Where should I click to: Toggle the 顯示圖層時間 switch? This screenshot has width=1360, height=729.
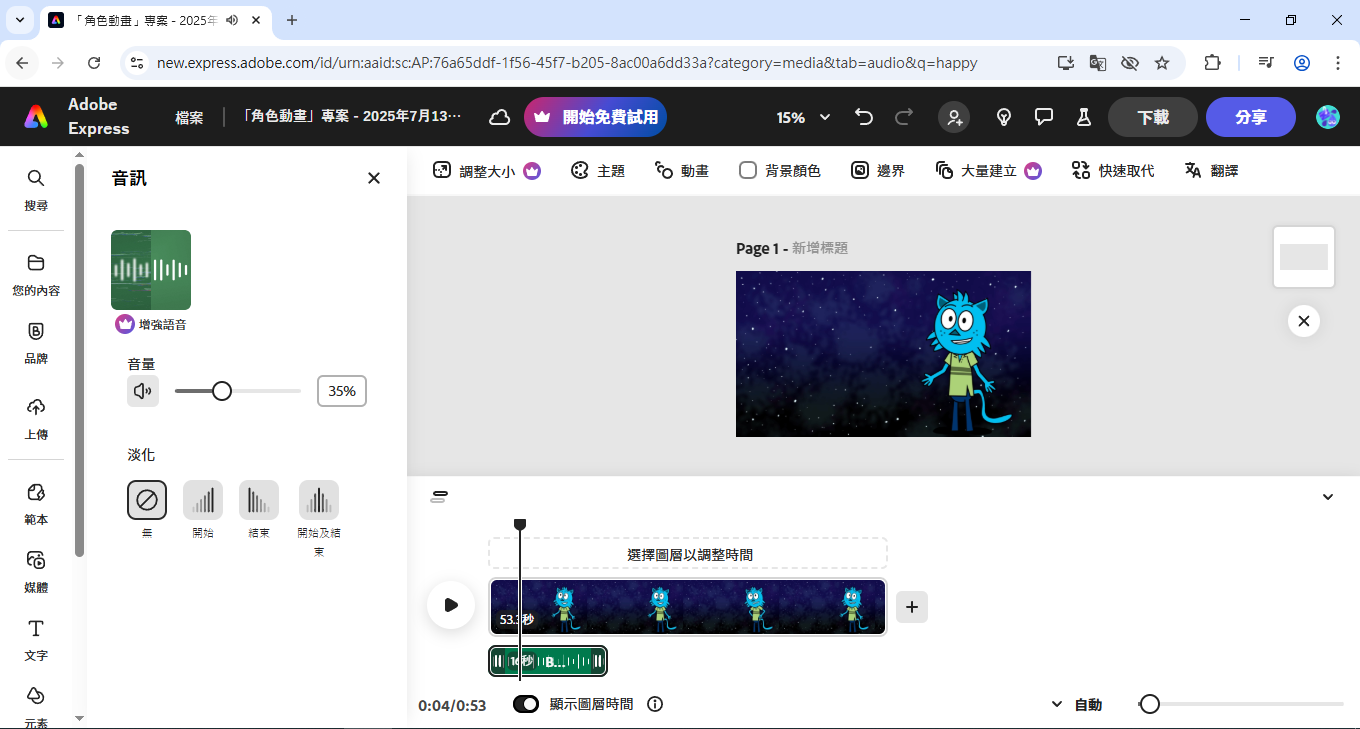pos(526,704)
